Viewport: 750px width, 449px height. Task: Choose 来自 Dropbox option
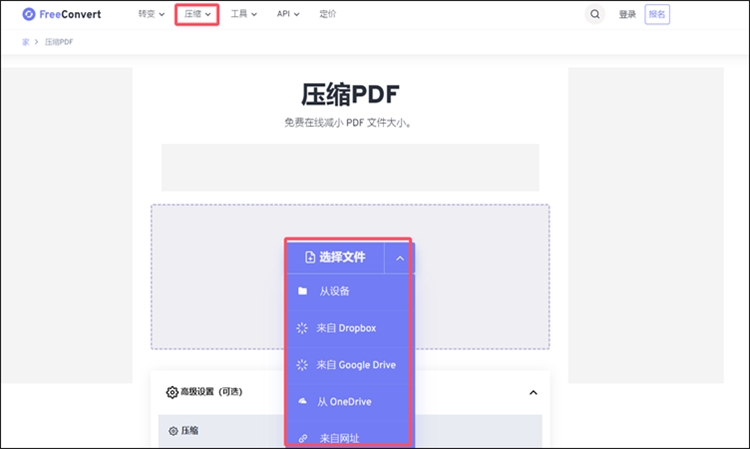(x=349, y=328)
